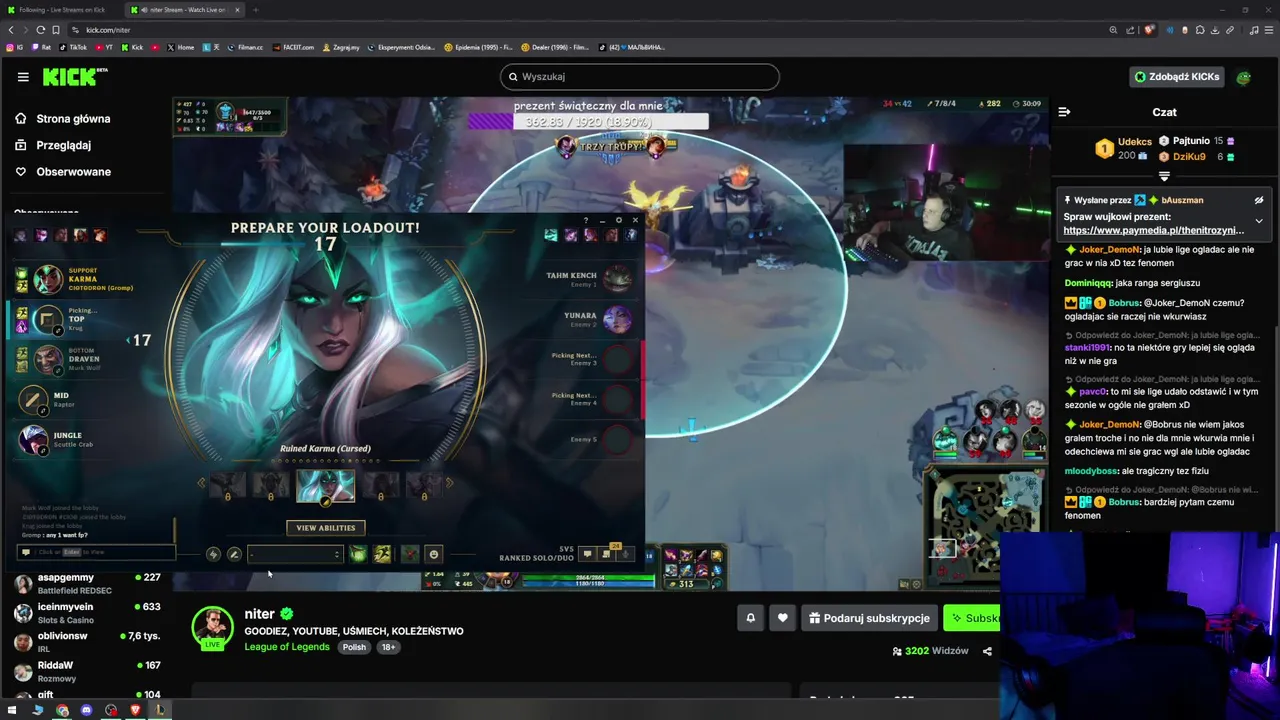Image resolution: width=1280 pixels, height=720 pixels.
Task: Click chat username stanki1991
Action: 1087,348
